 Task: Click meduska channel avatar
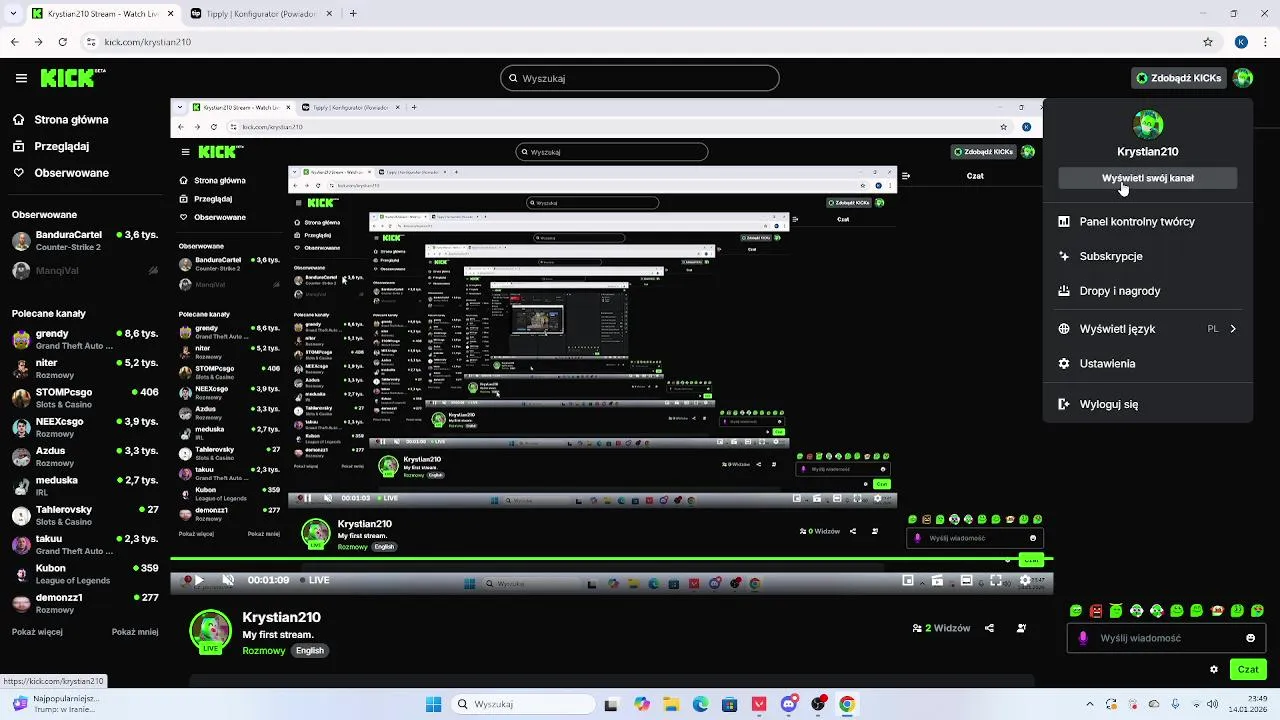tap(21, 486)
